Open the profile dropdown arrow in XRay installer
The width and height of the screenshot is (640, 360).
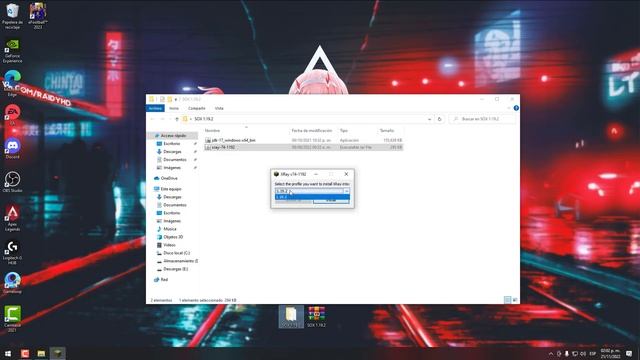[x=346, y=191]
